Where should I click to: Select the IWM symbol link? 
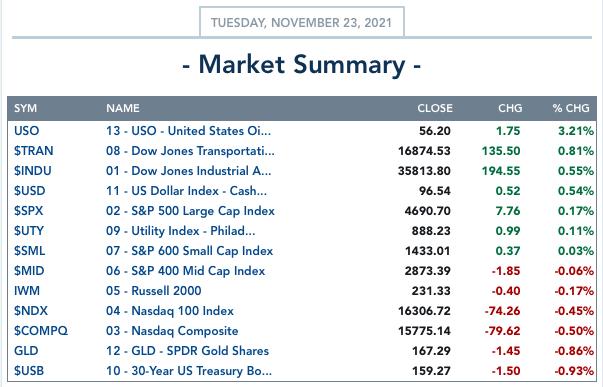tap(27, 291)
